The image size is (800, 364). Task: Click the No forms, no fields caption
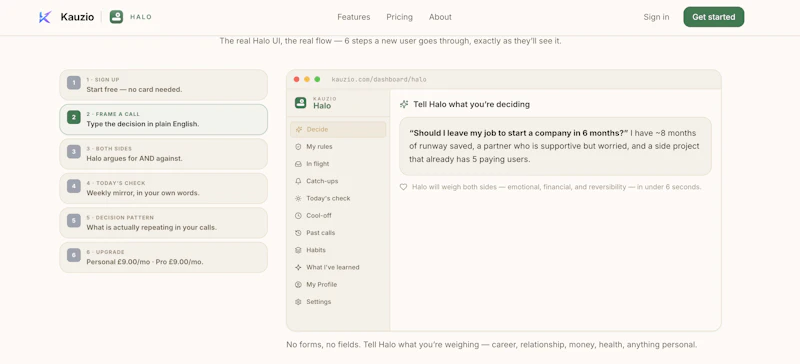(x=491, y=345)
